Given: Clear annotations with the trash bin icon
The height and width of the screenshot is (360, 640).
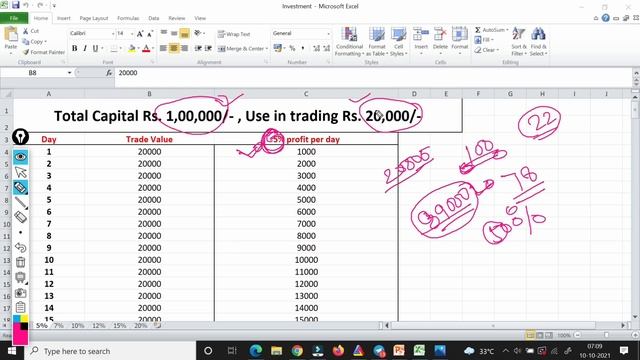Looking at the screenshot, I should (x=20, y=262).
